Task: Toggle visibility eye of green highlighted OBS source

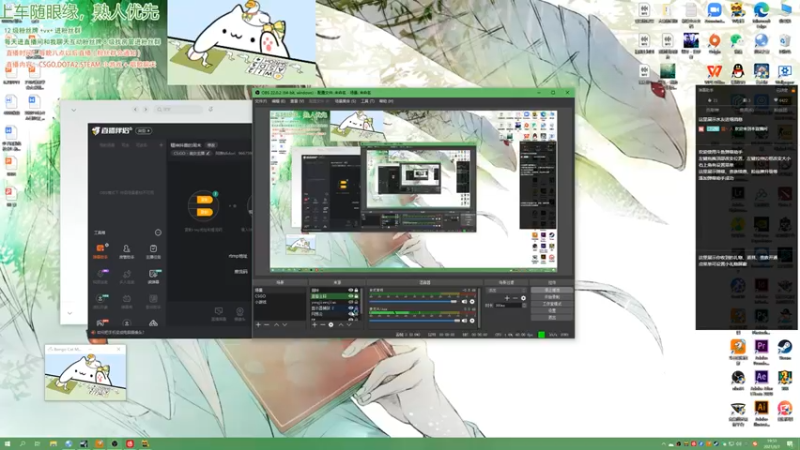Action: (x=351, y=296)
